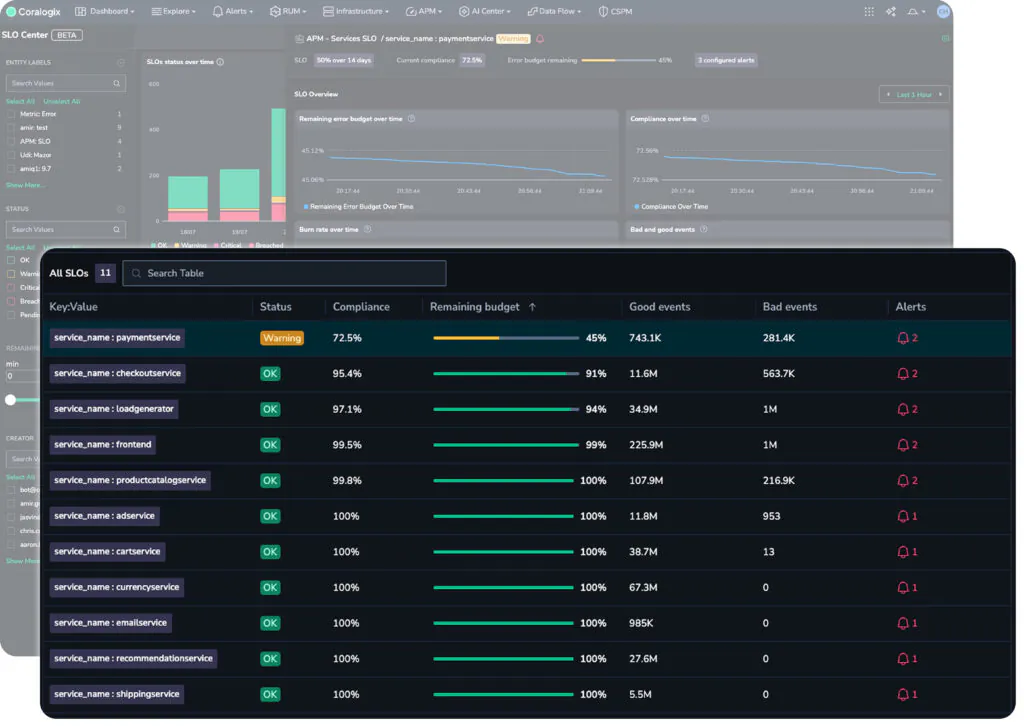Tick the OK status filter checkbox

coord(10,261)
